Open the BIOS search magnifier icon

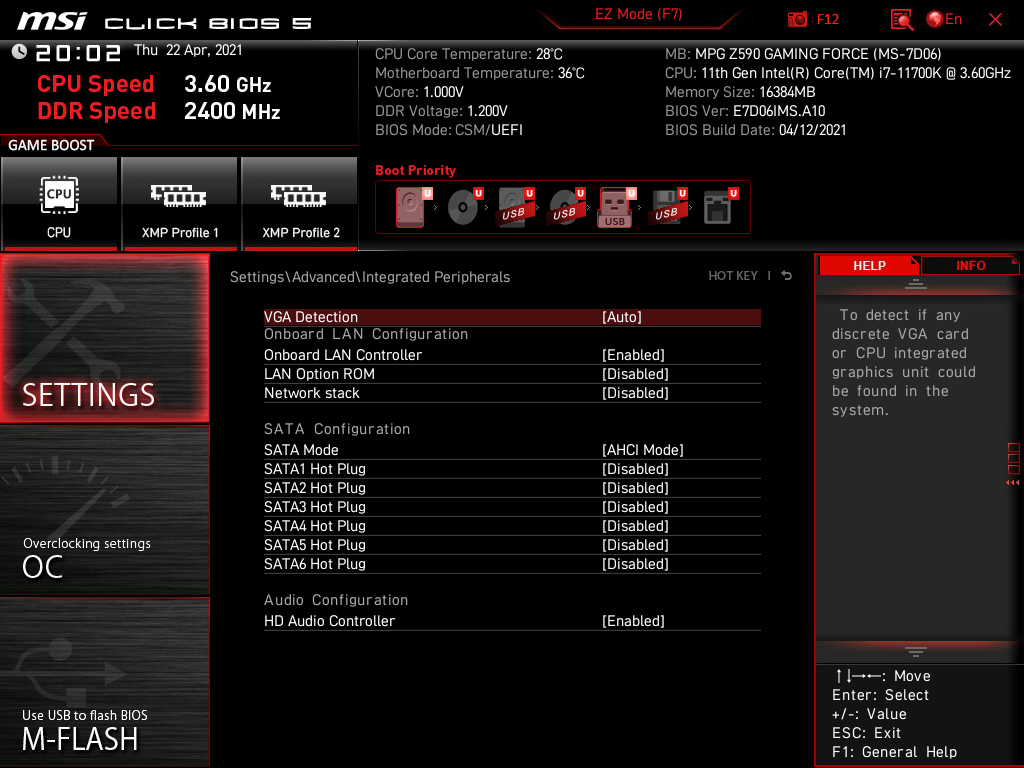click(901, 20)
